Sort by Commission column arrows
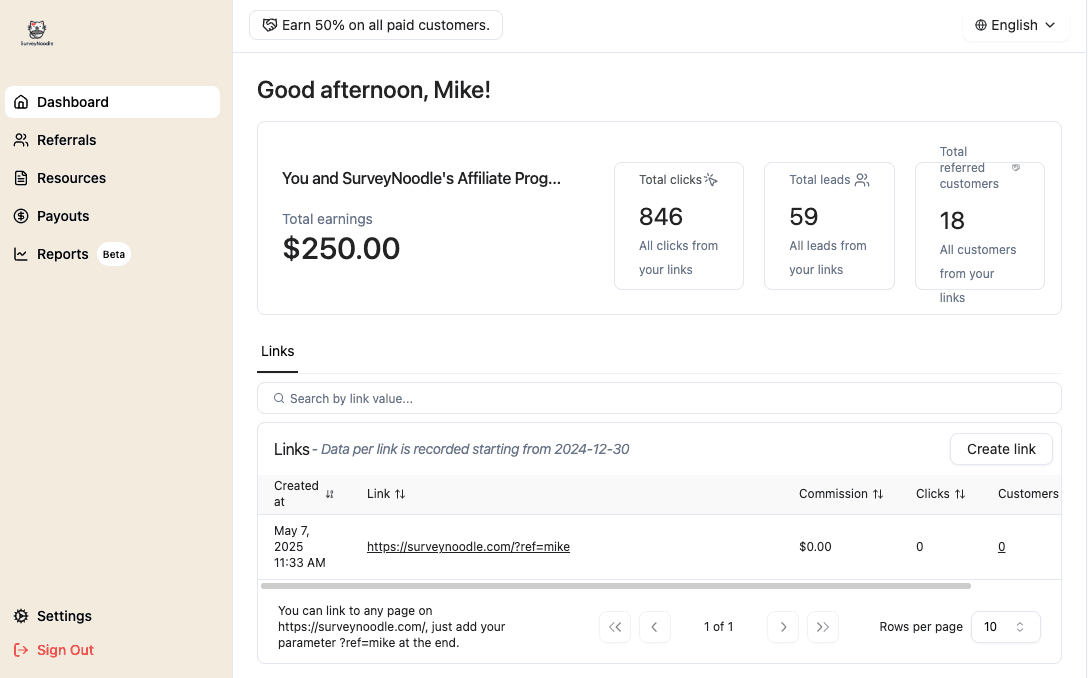 [x=878, y=494]
